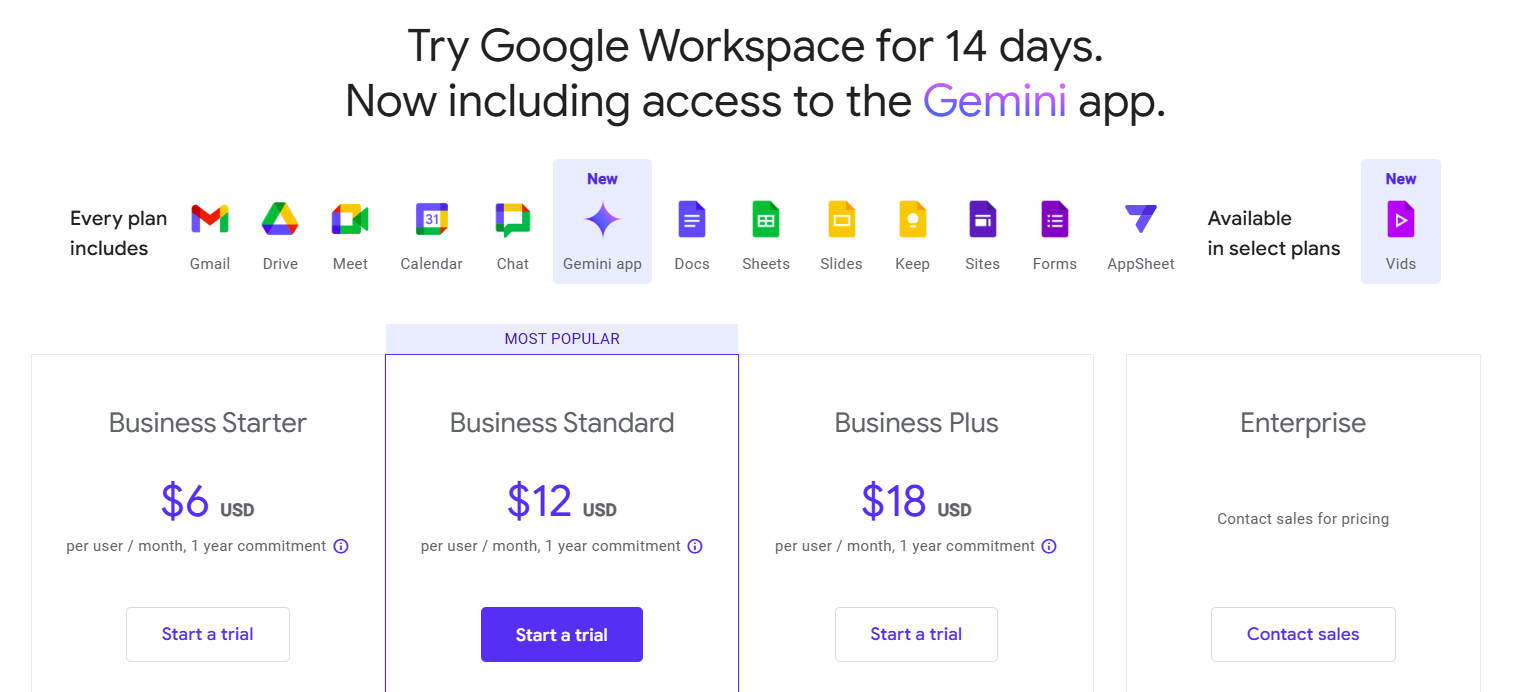Start a trial for Business Starter
This screenshot has width=1526, height=692.
point(208,634)
